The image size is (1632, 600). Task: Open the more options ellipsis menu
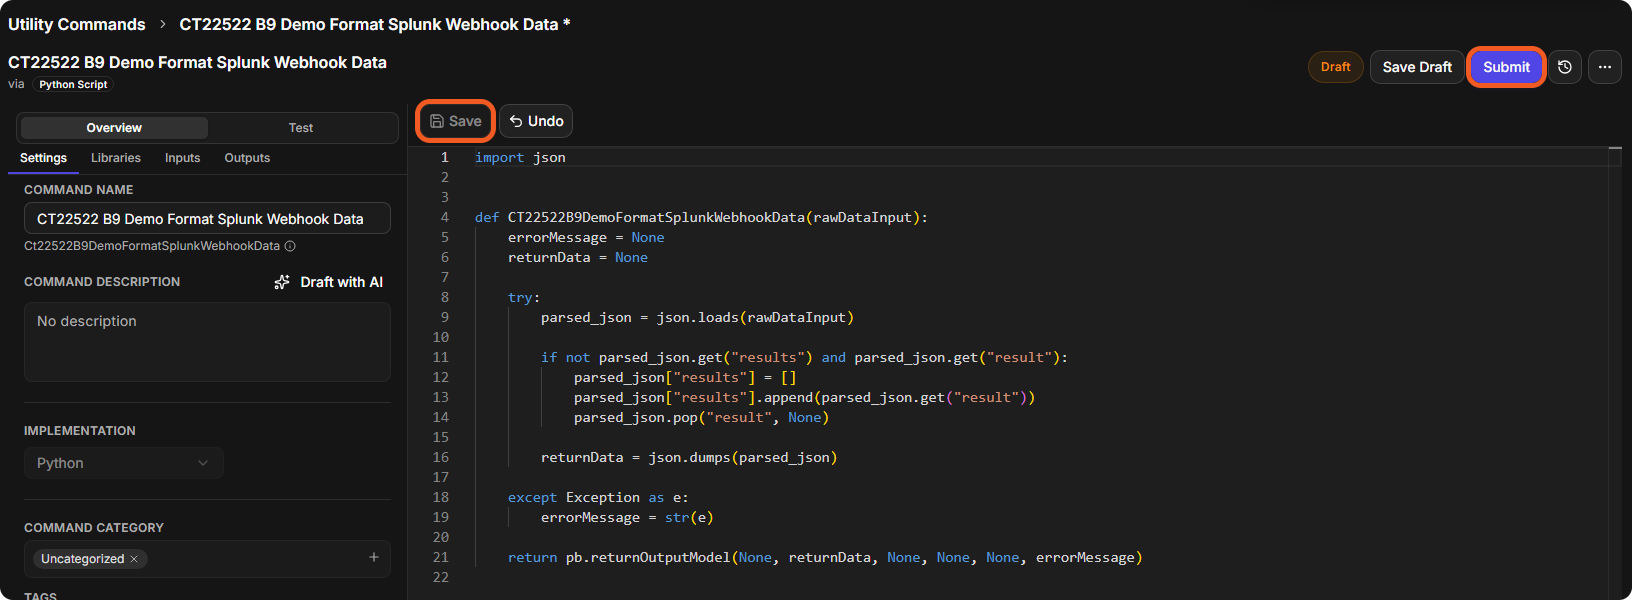coord(1605,67)
